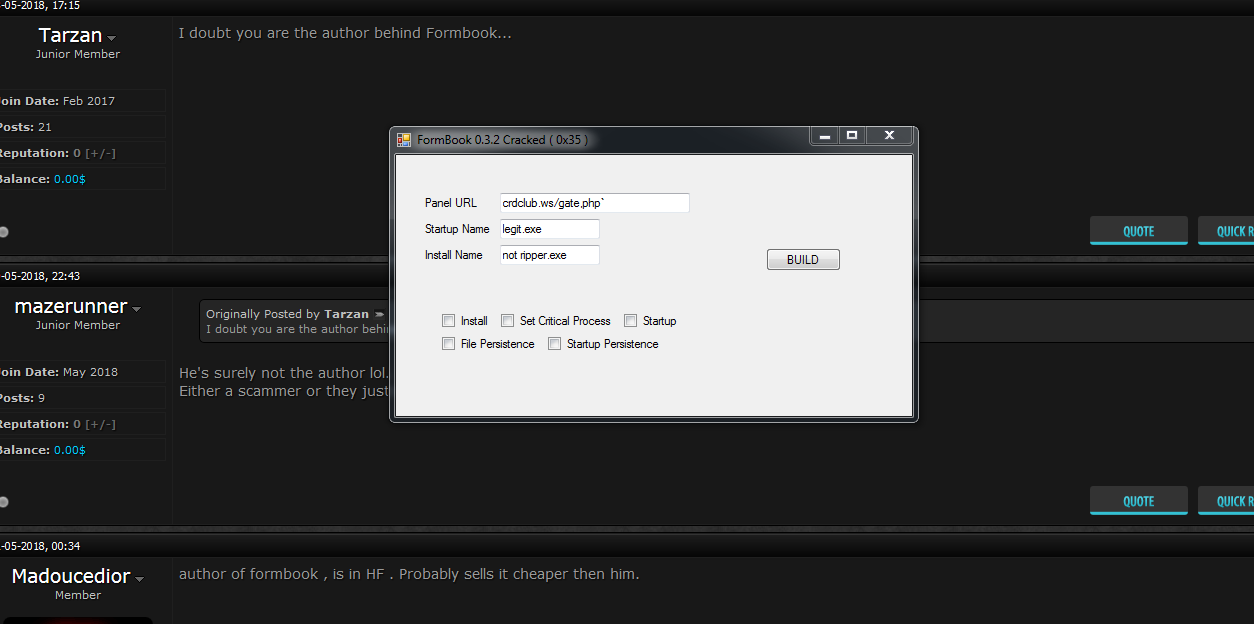
Task: Click the 'Junior Member' rank under mazerunner
Action: click(x=78, y=325)
